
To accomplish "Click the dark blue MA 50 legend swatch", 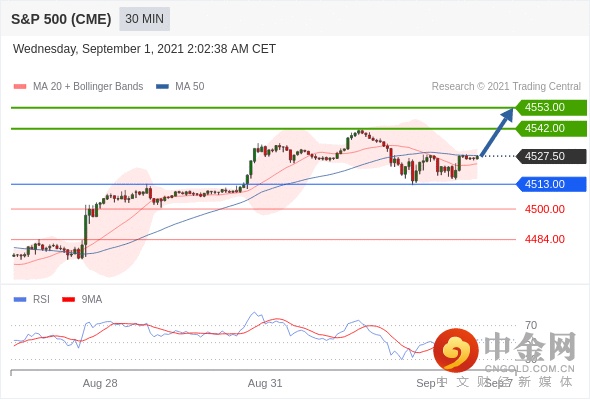I will [162, 87].
